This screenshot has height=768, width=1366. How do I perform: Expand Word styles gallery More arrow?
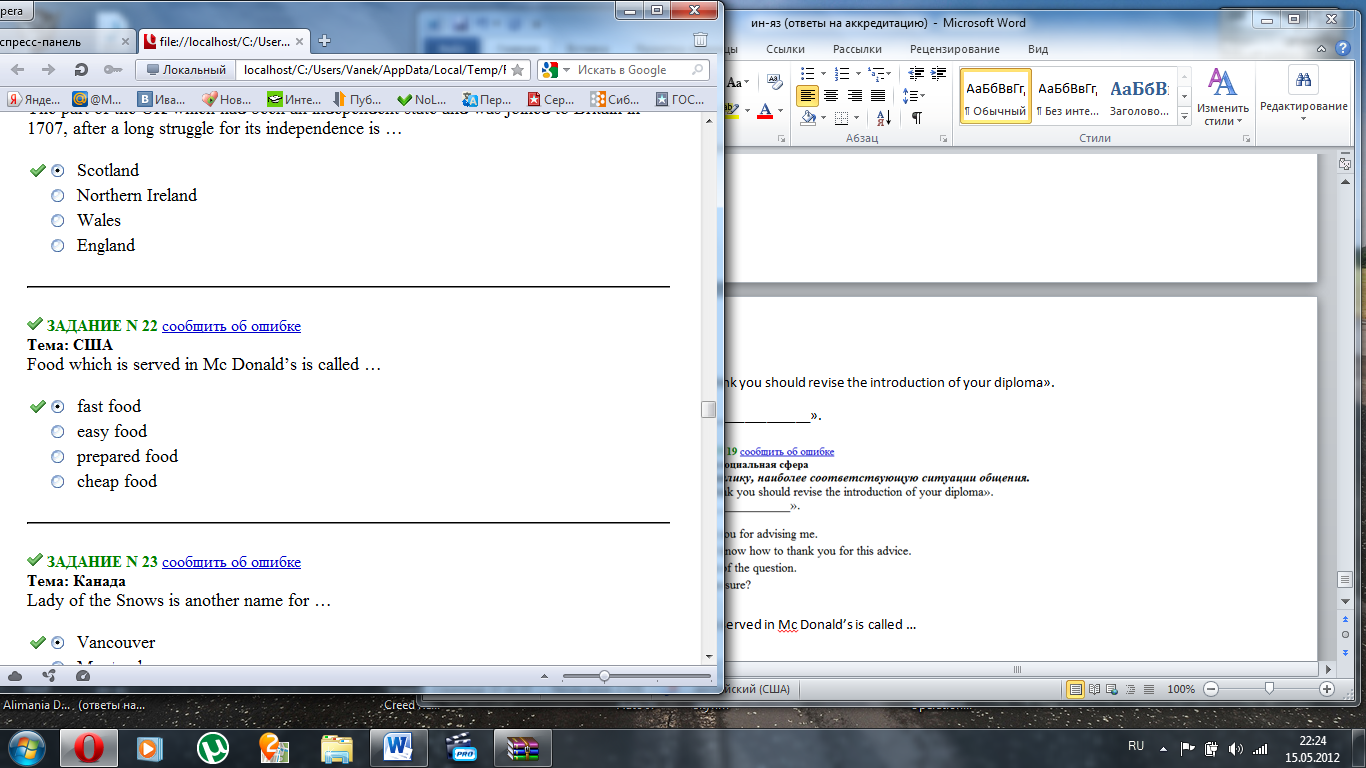point(1184,117)
